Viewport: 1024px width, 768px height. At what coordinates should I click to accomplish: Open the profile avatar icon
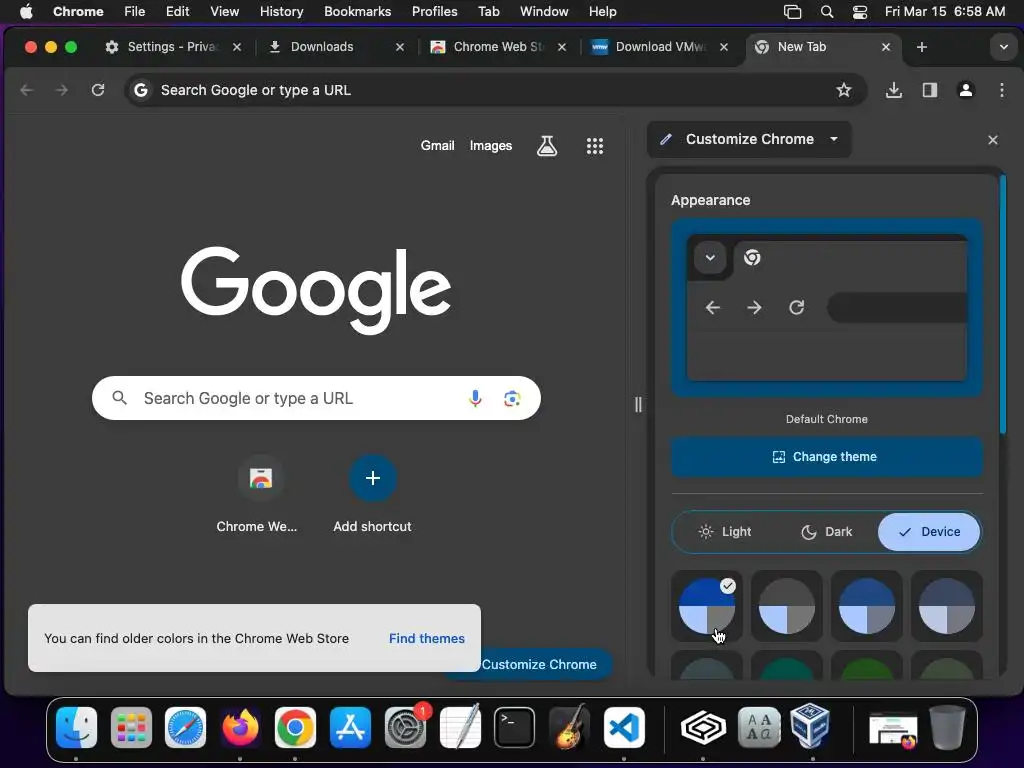click(x=965, y=90)
